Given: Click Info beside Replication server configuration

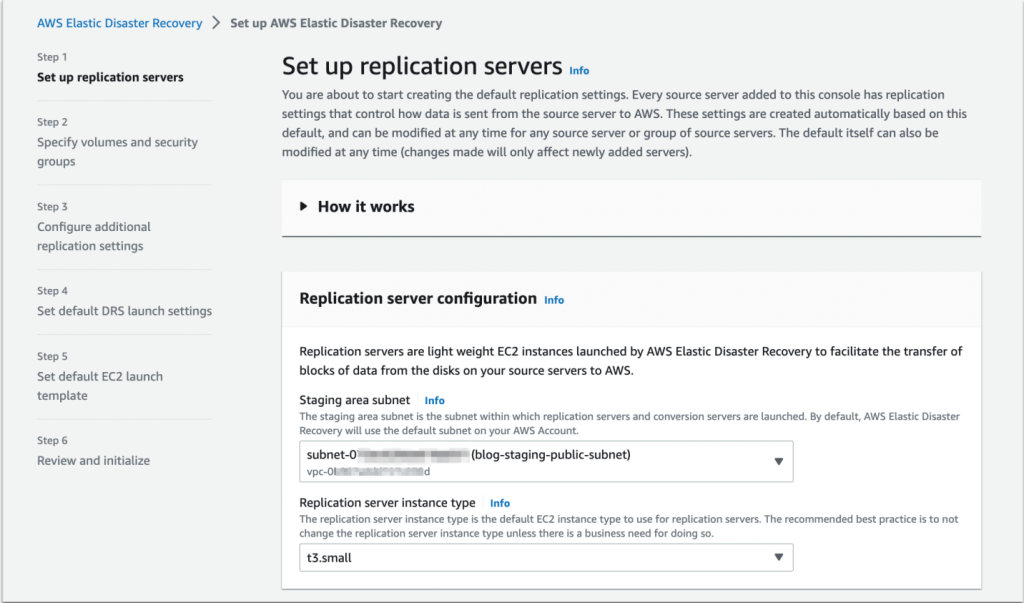Looking at the screenshot, I should 554,301.
